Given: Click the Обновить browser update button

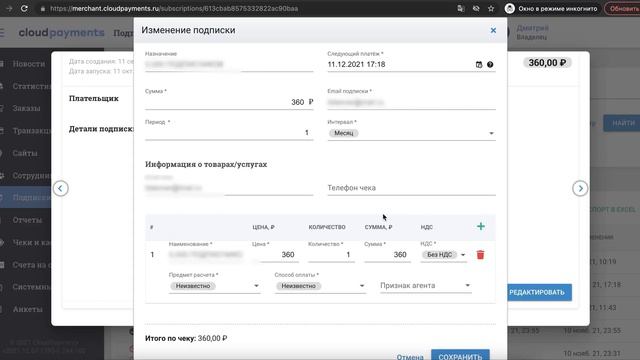Looking at the screenshot, I should pyautogui.click(x=623, y=9).
